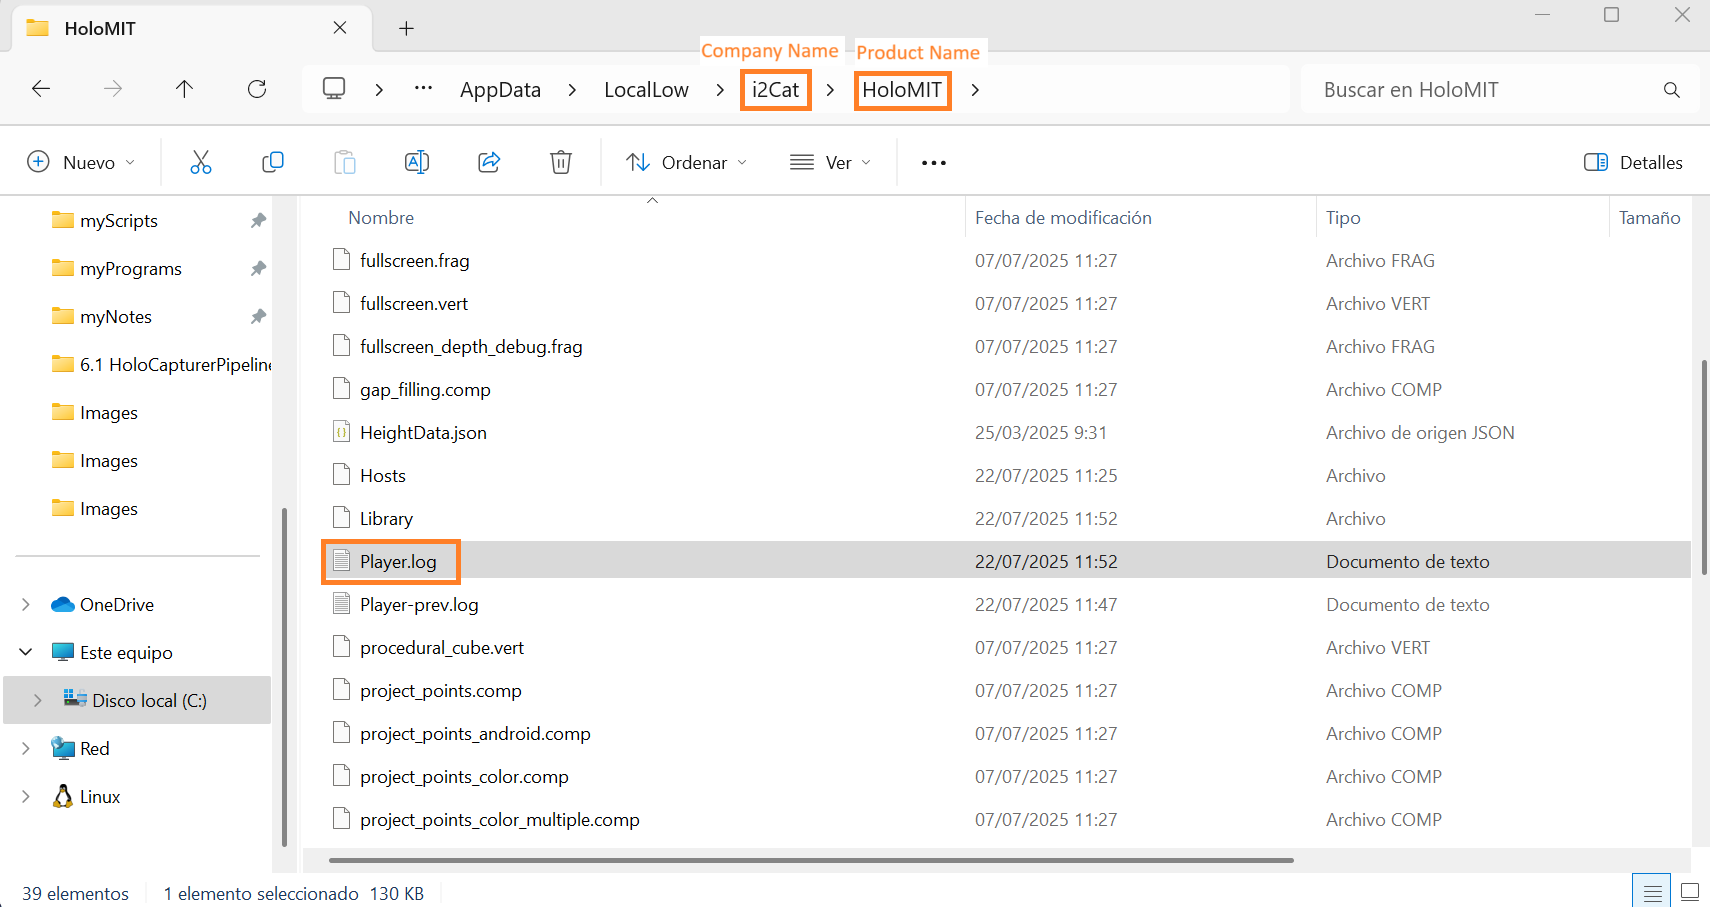The height and width of the screenshot is (907, 1710).
Task: Sort by Fecha de modificación column header
Action: [1063, 218]
